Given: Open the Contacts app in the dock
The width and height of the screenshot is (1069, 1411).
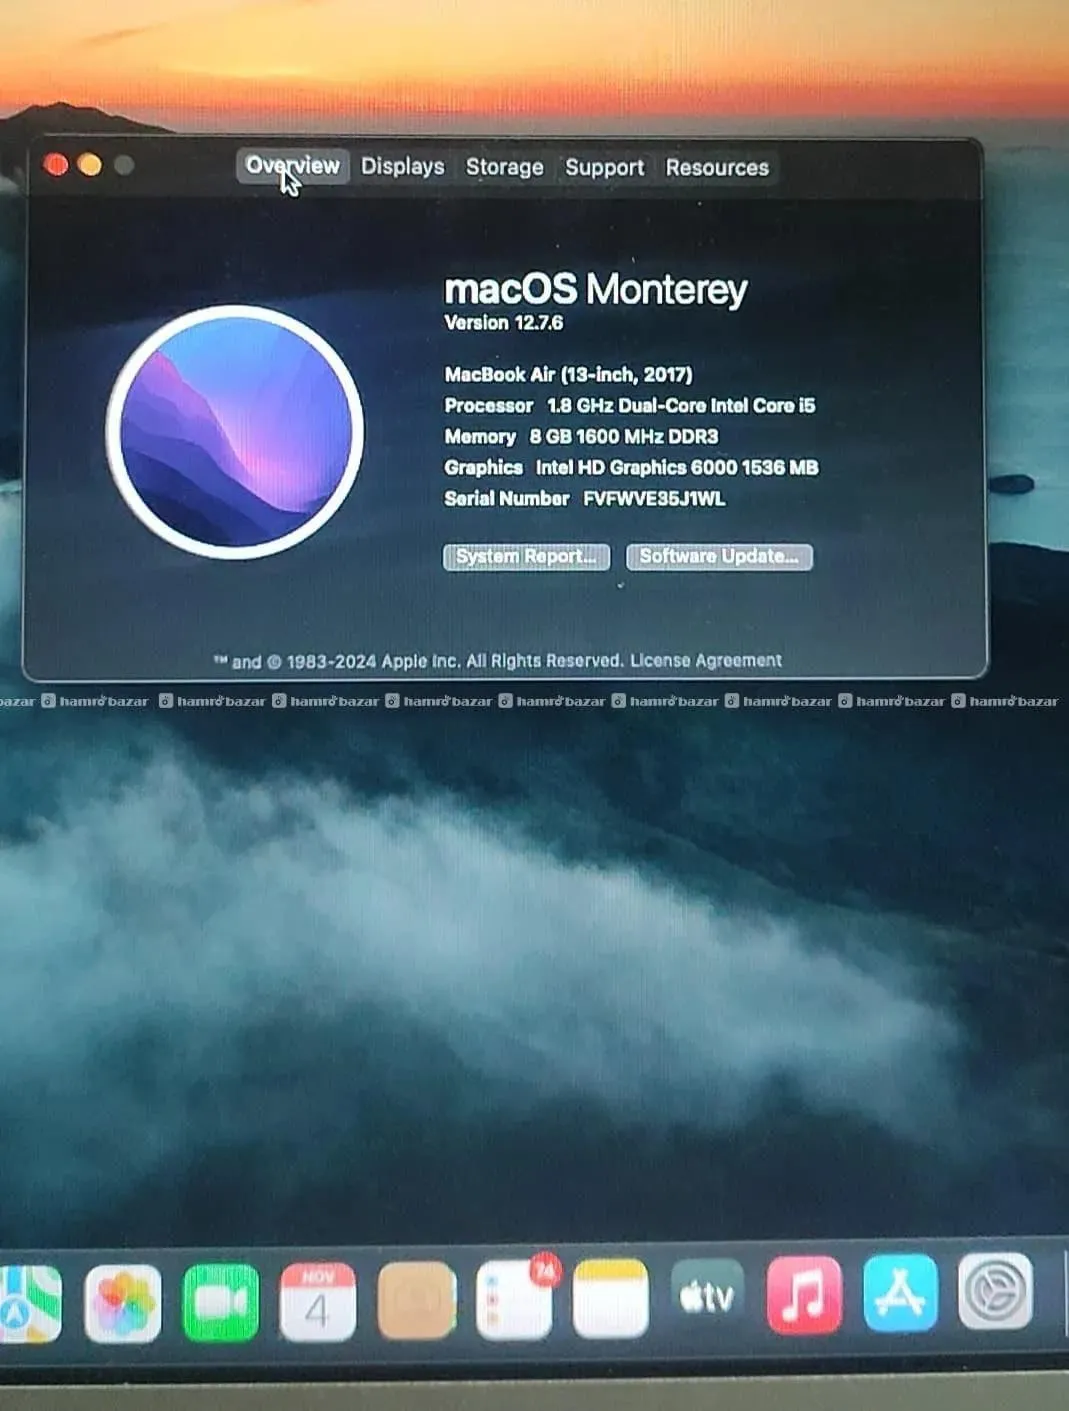Looking at the screenshot, I should [x=417, y=1301].
